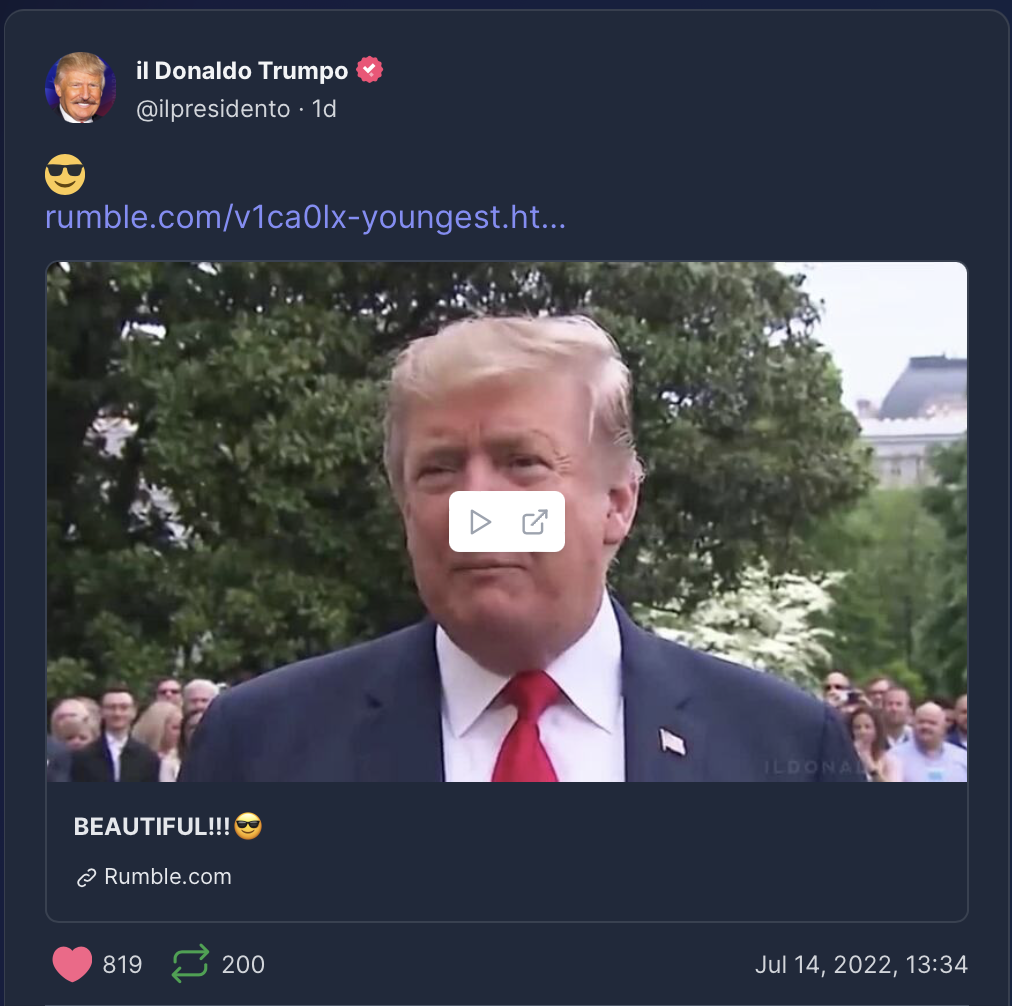Click the sunglasses emoji in card title

point(248,826)
